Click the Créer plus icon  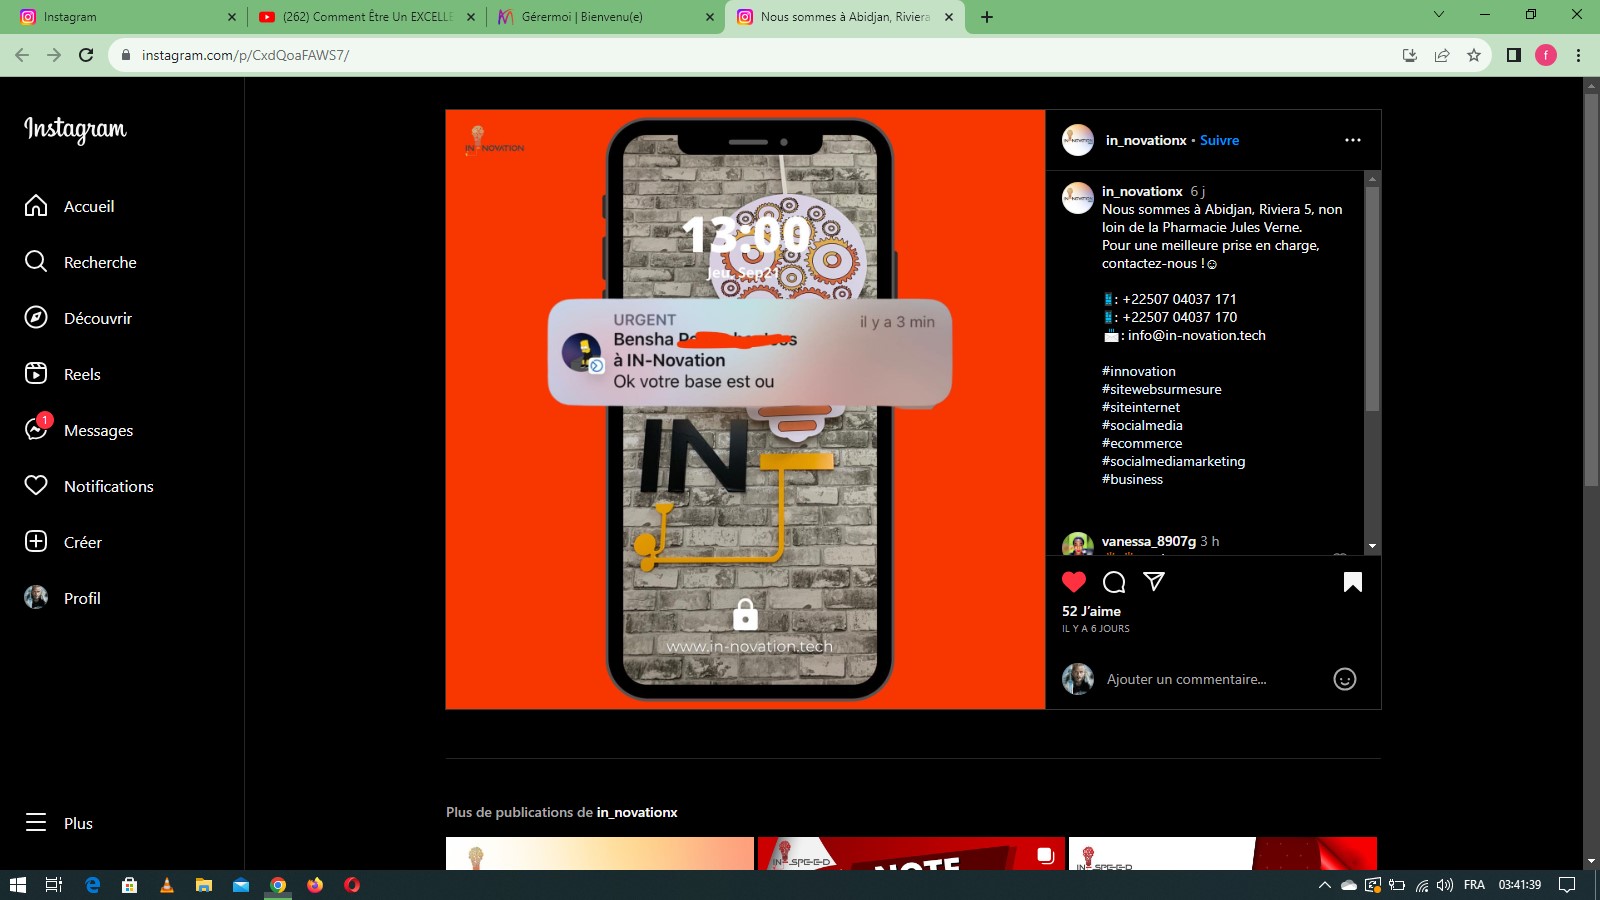36,542
